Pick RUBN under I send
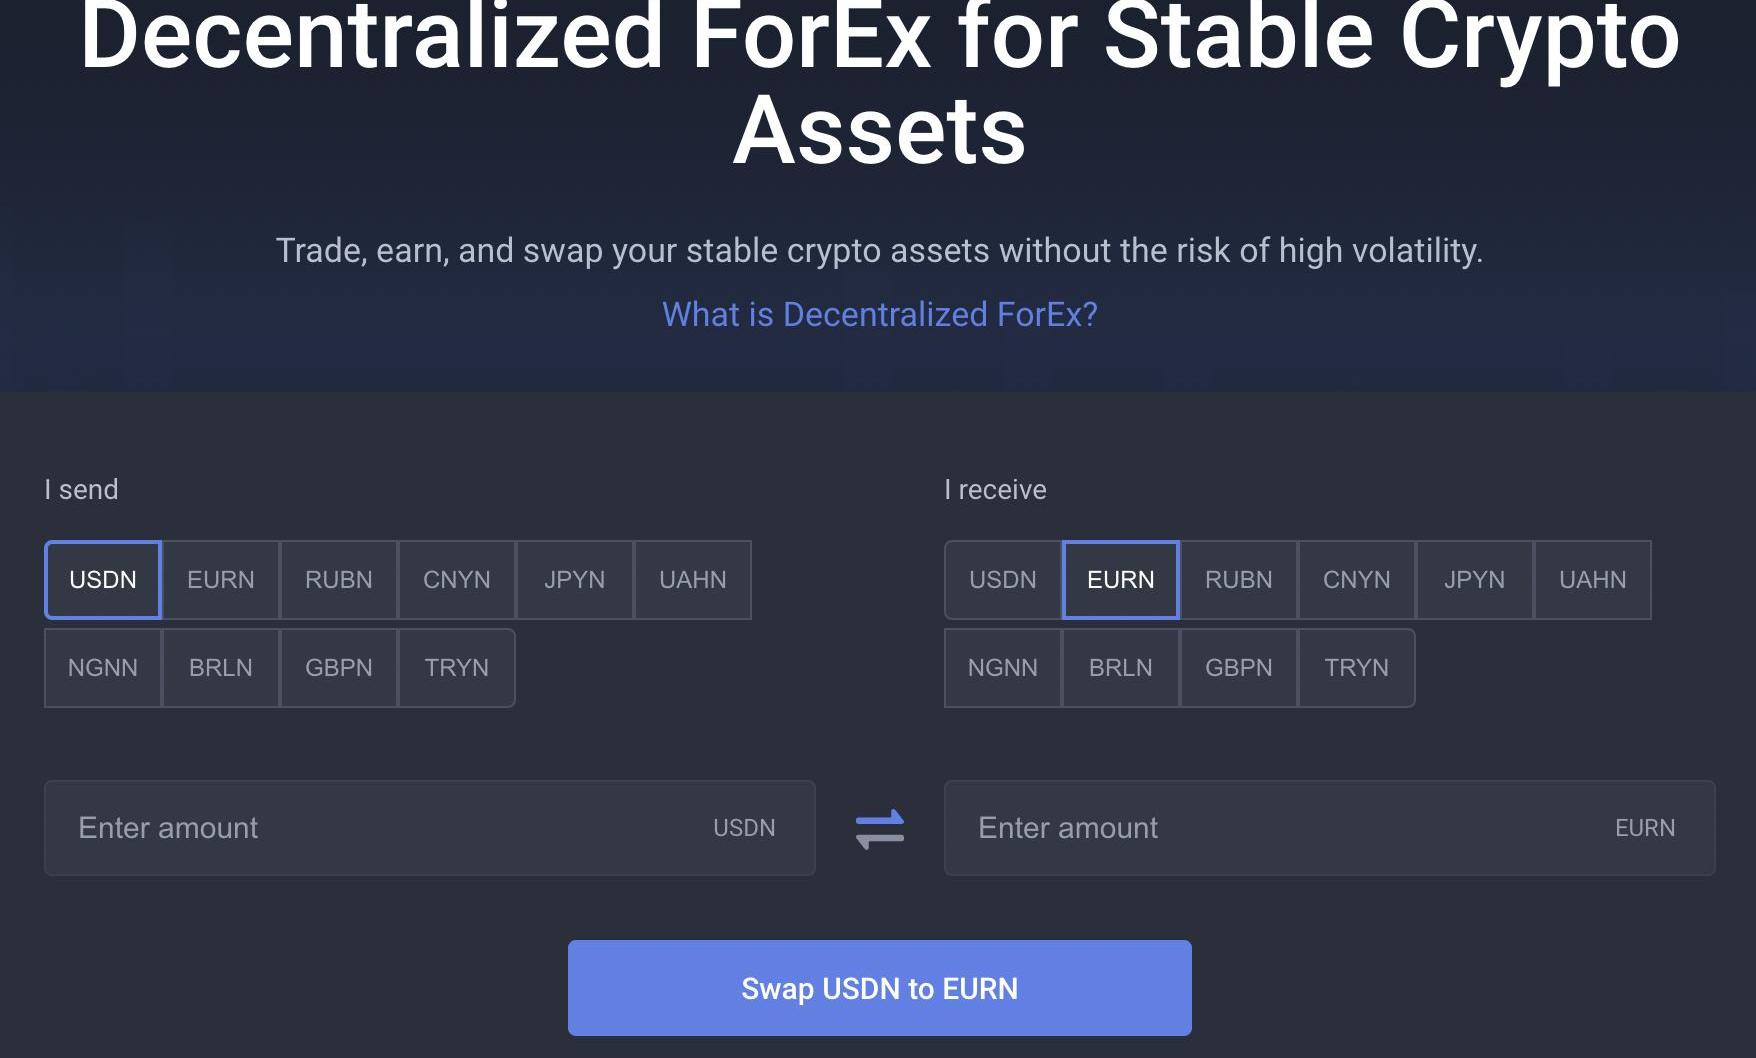The height and width of the screenshot is (1058, 1756). pyautogui.click(x=339, y=580)
